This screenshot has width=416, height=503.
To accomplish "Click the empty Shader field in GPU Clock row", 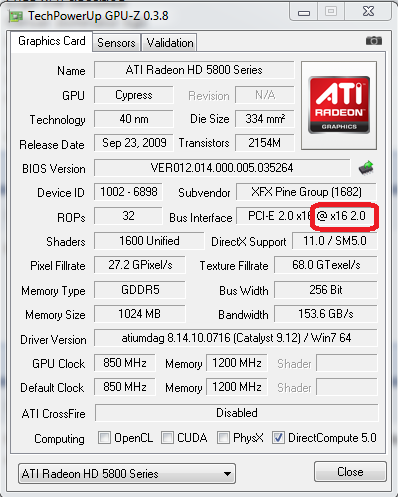I will click(347, 363).
